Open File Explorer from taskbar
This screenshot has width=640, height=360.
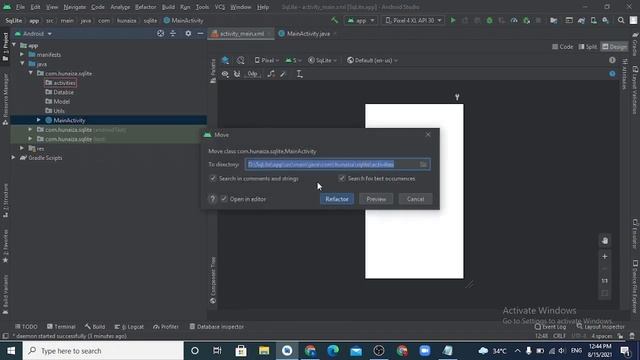[x=264, y=351]
